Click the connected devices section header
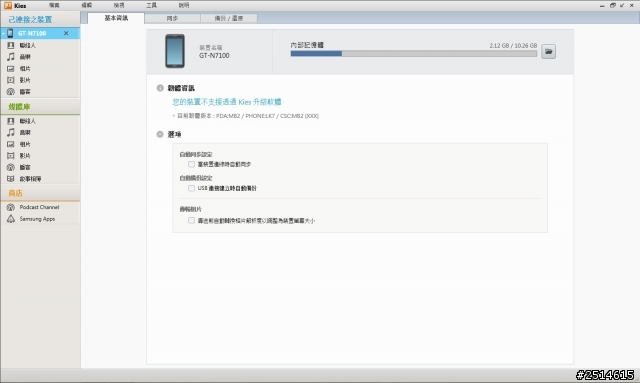This screenshot has height=383, width=640. pos(40,20)
